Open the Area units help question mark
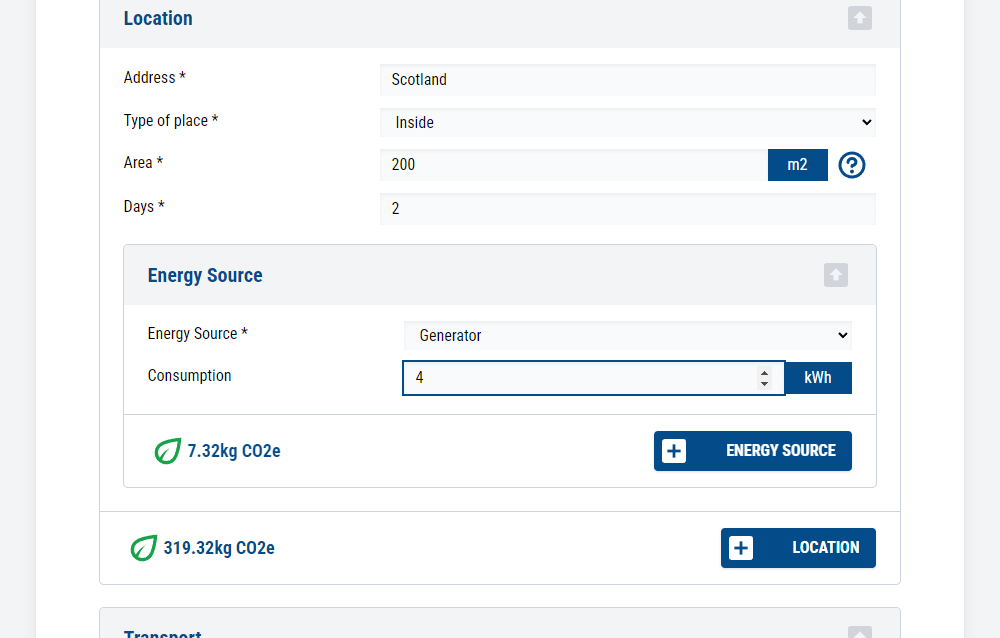The height and width of the screenshot is (638, 1000). (x=851, y=164)
